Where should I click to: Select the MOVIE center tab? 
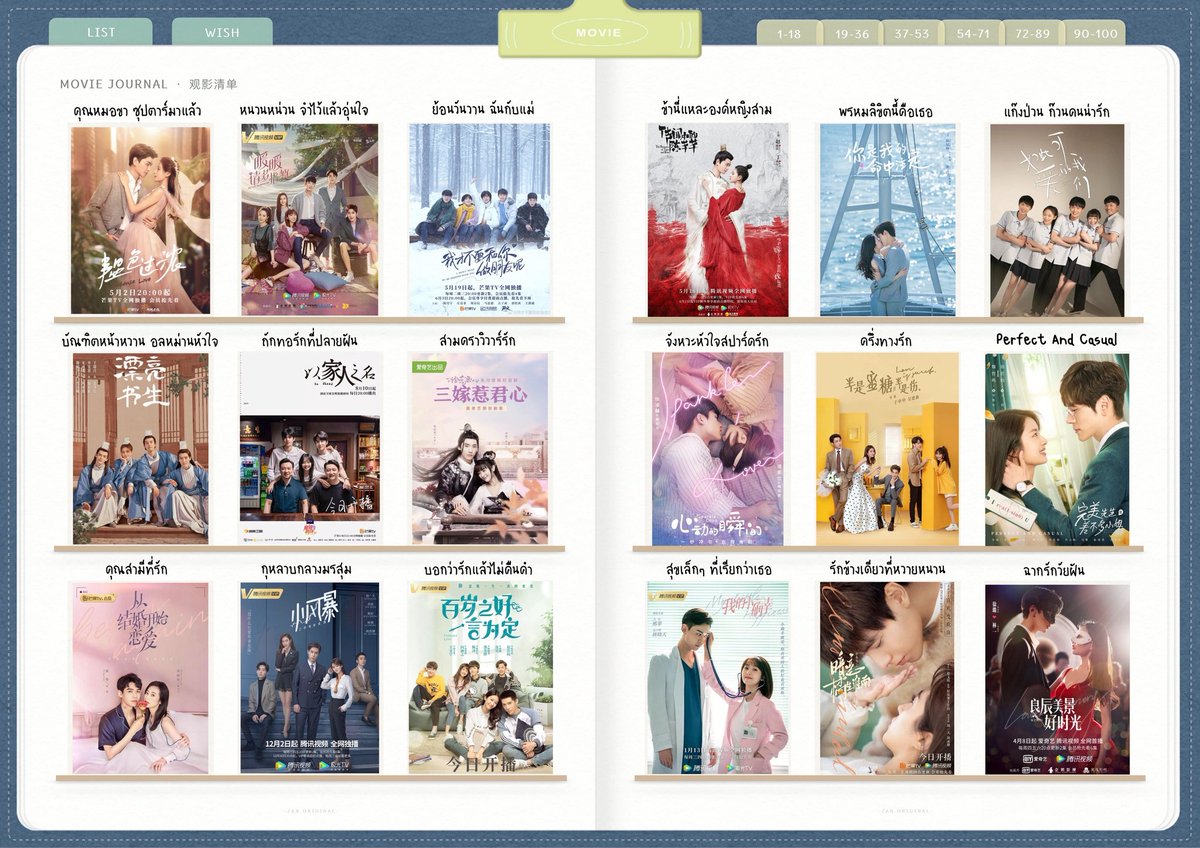coord(599,33)
